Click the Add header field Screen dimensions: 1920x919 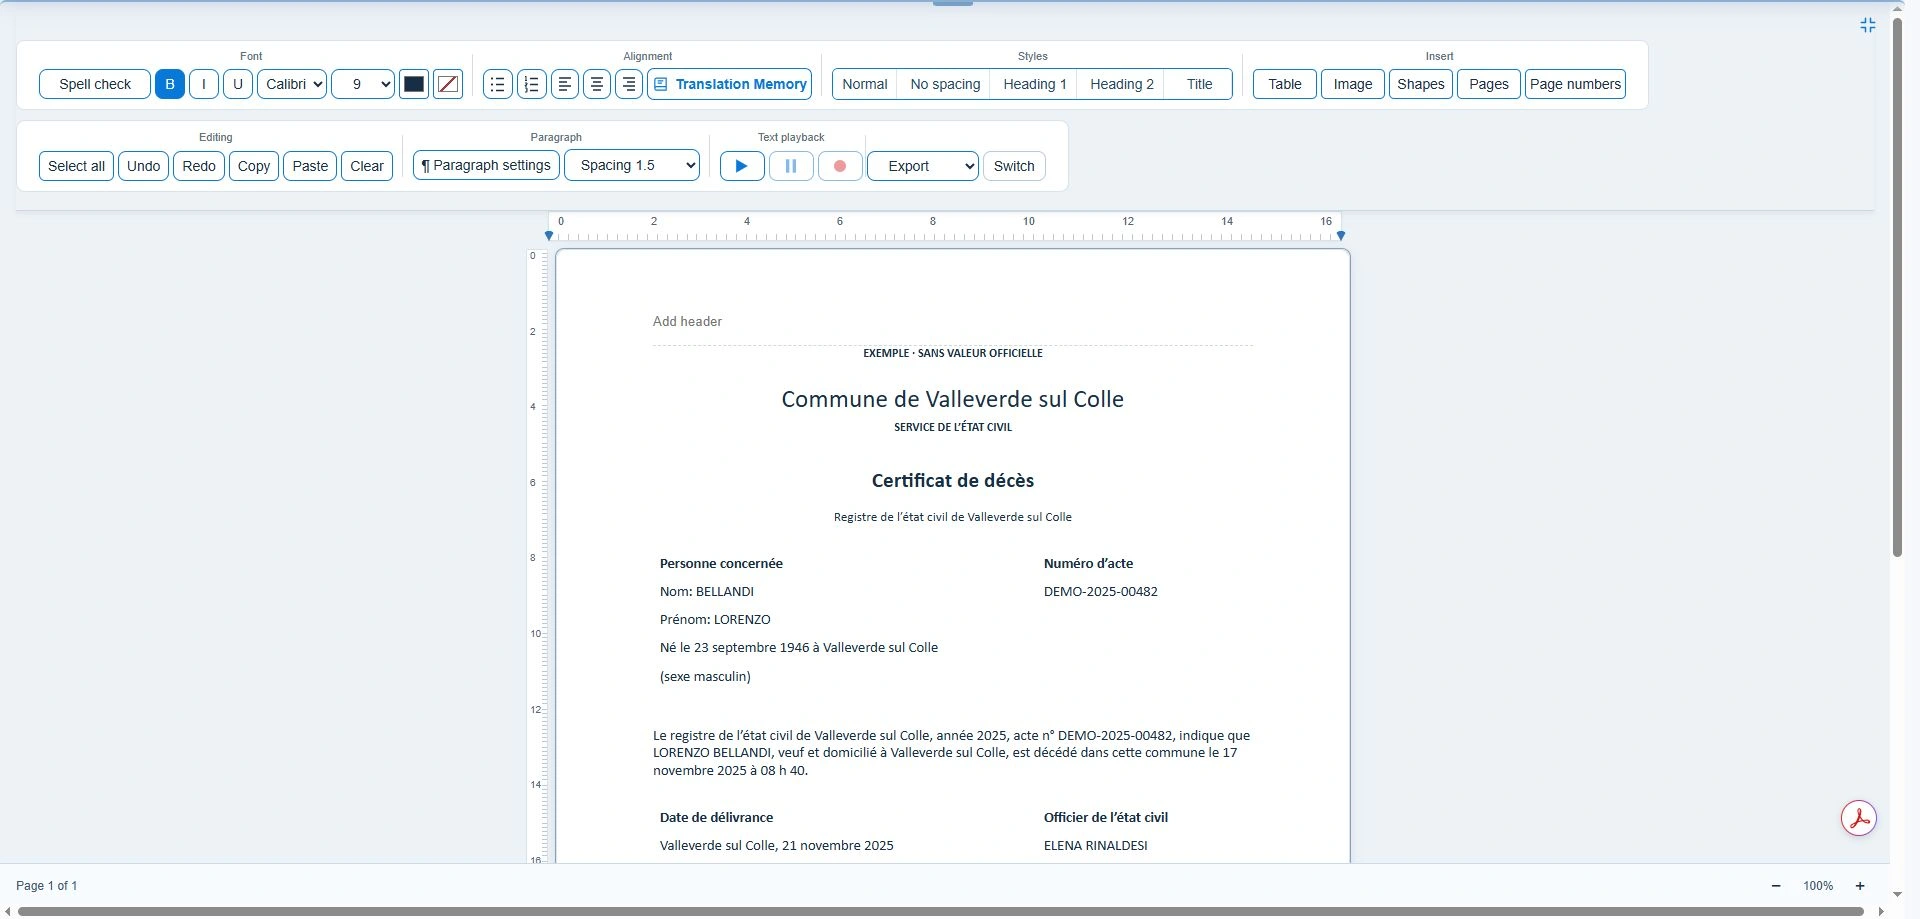click(x=952, y=321)
